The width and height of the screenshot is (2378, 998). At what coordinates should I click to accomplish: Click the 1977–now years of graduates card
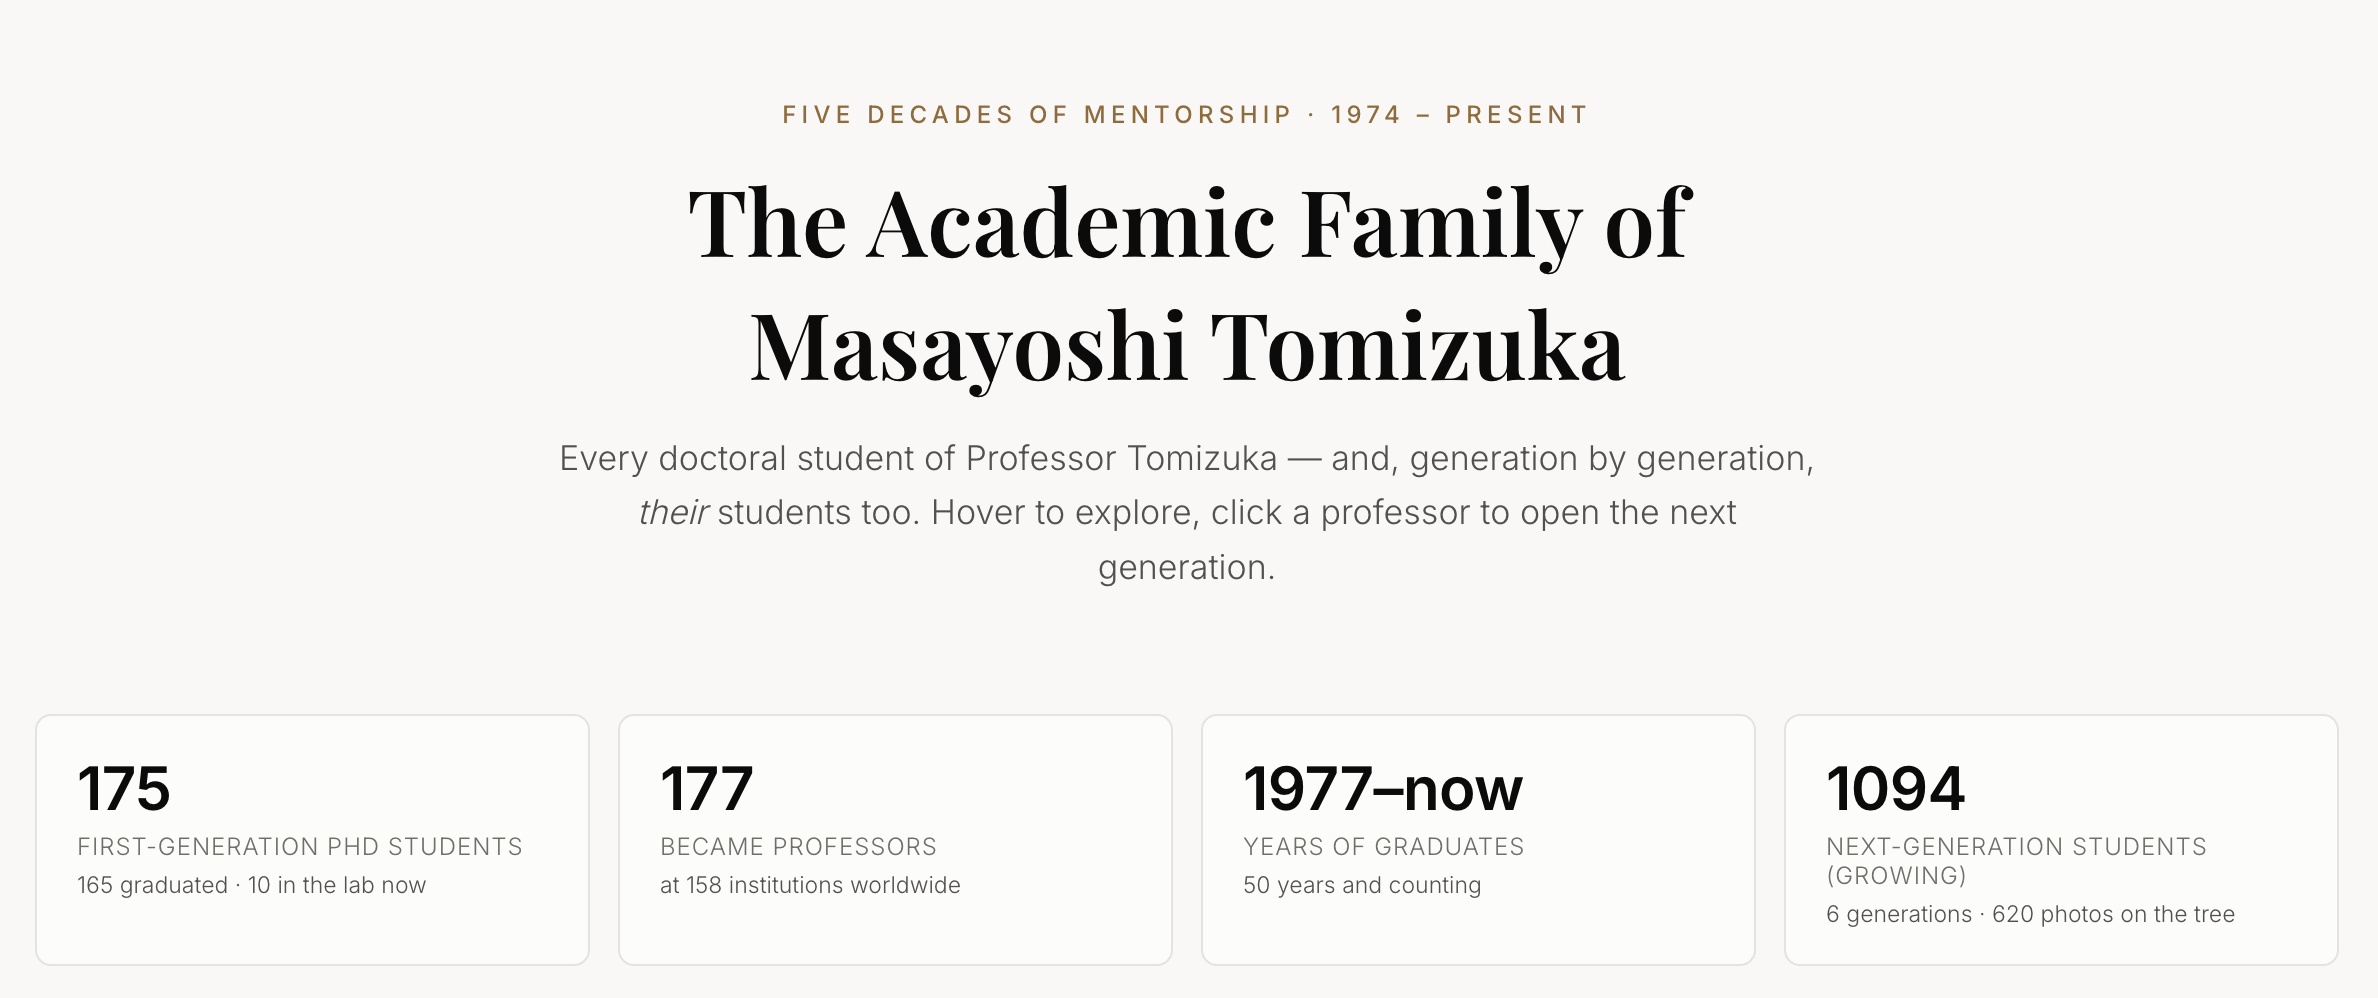[1478, 840]
